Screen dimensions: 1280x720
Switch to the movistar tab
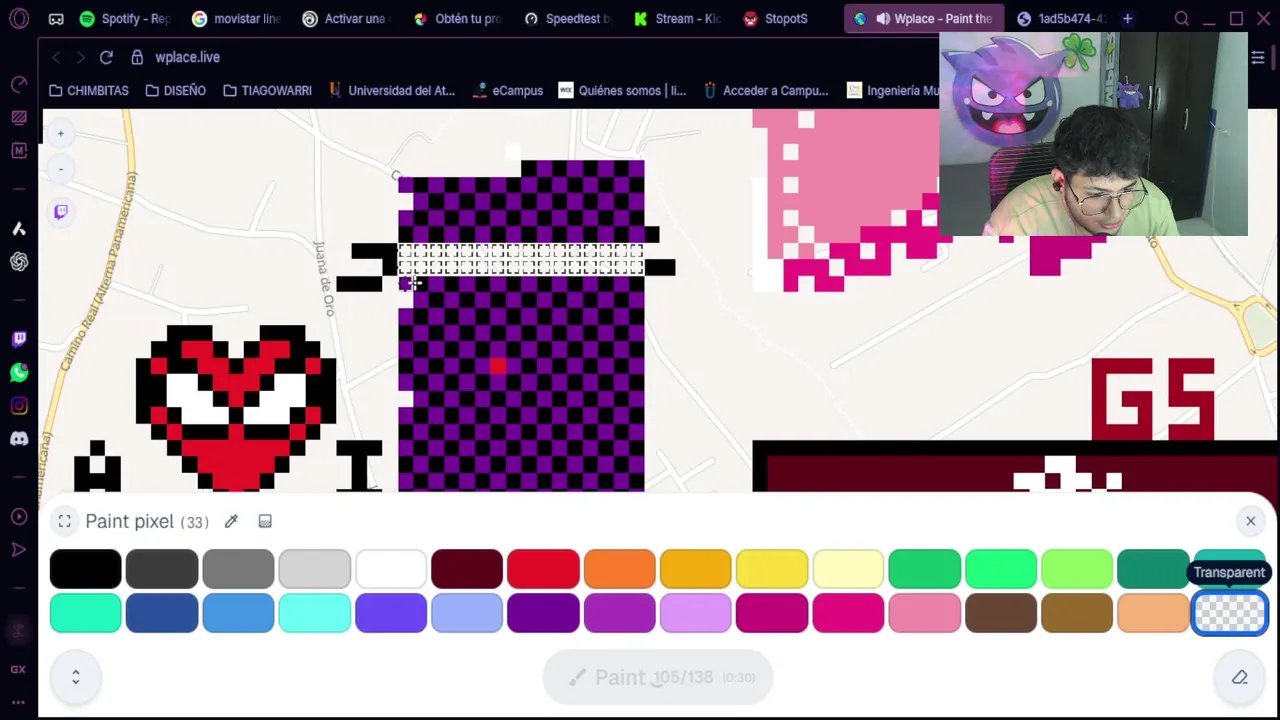pos(238,18)
